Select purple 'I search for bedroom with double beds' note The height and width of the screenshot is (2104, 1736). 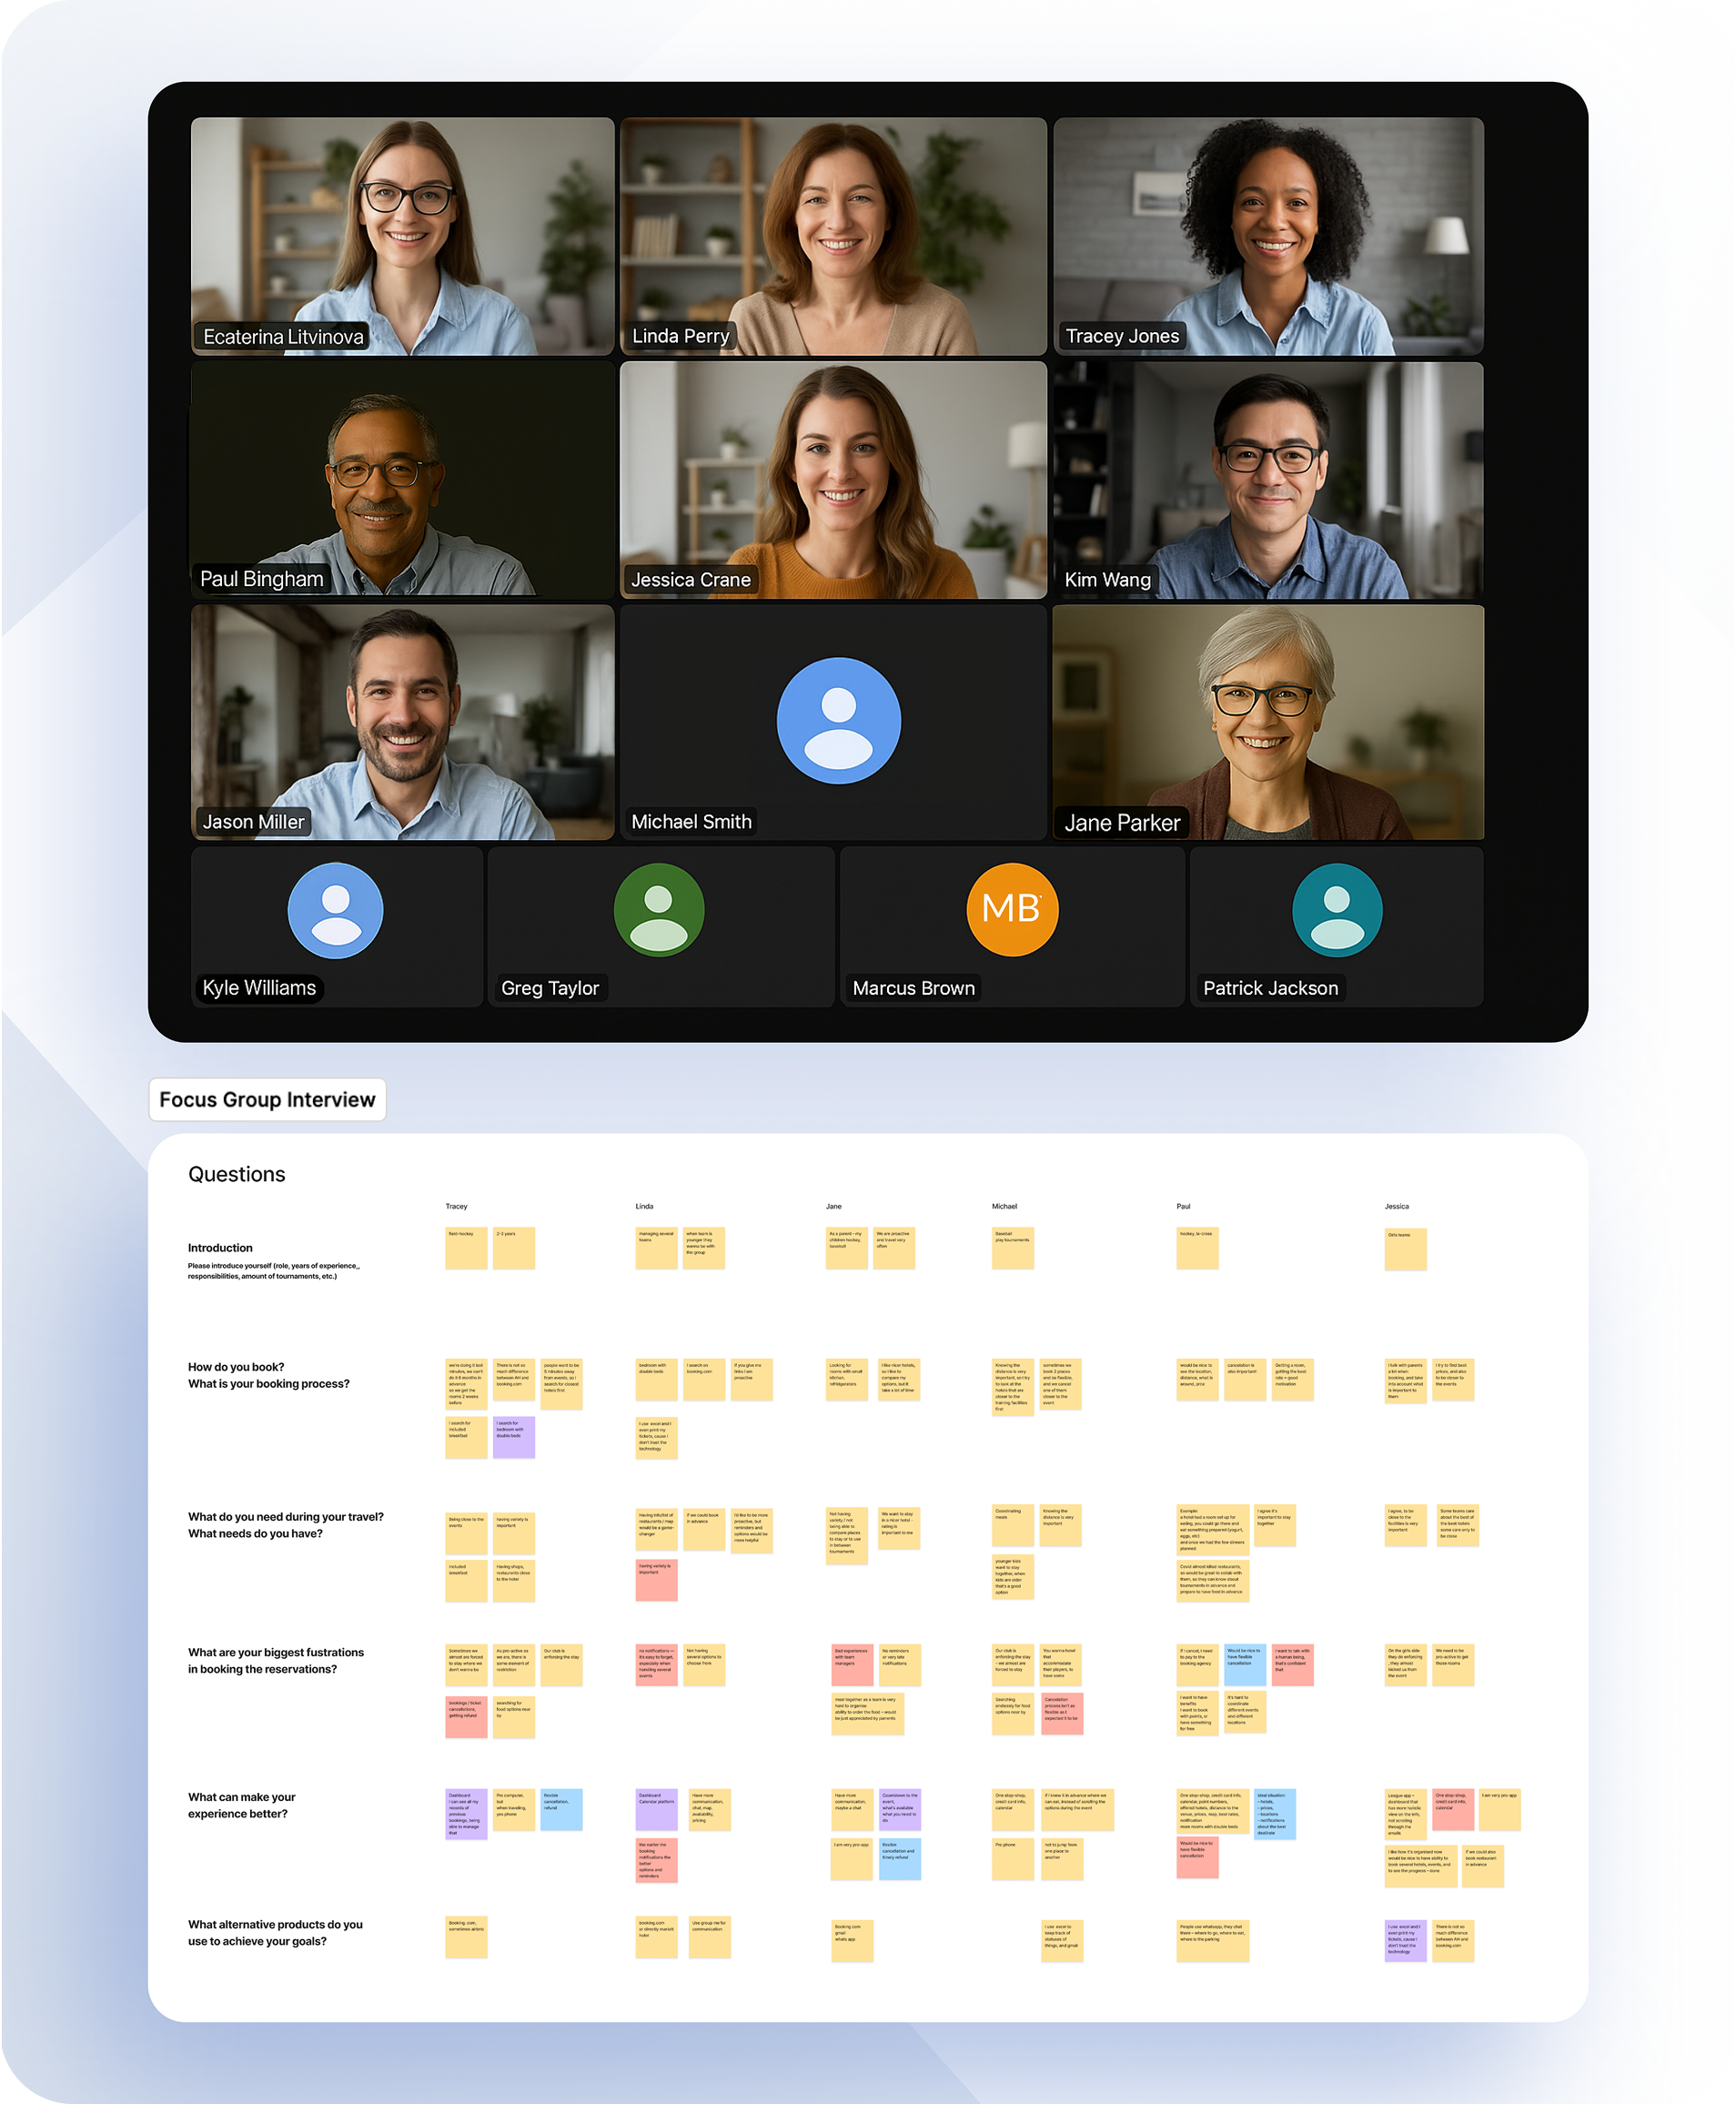coord(514,1438)
